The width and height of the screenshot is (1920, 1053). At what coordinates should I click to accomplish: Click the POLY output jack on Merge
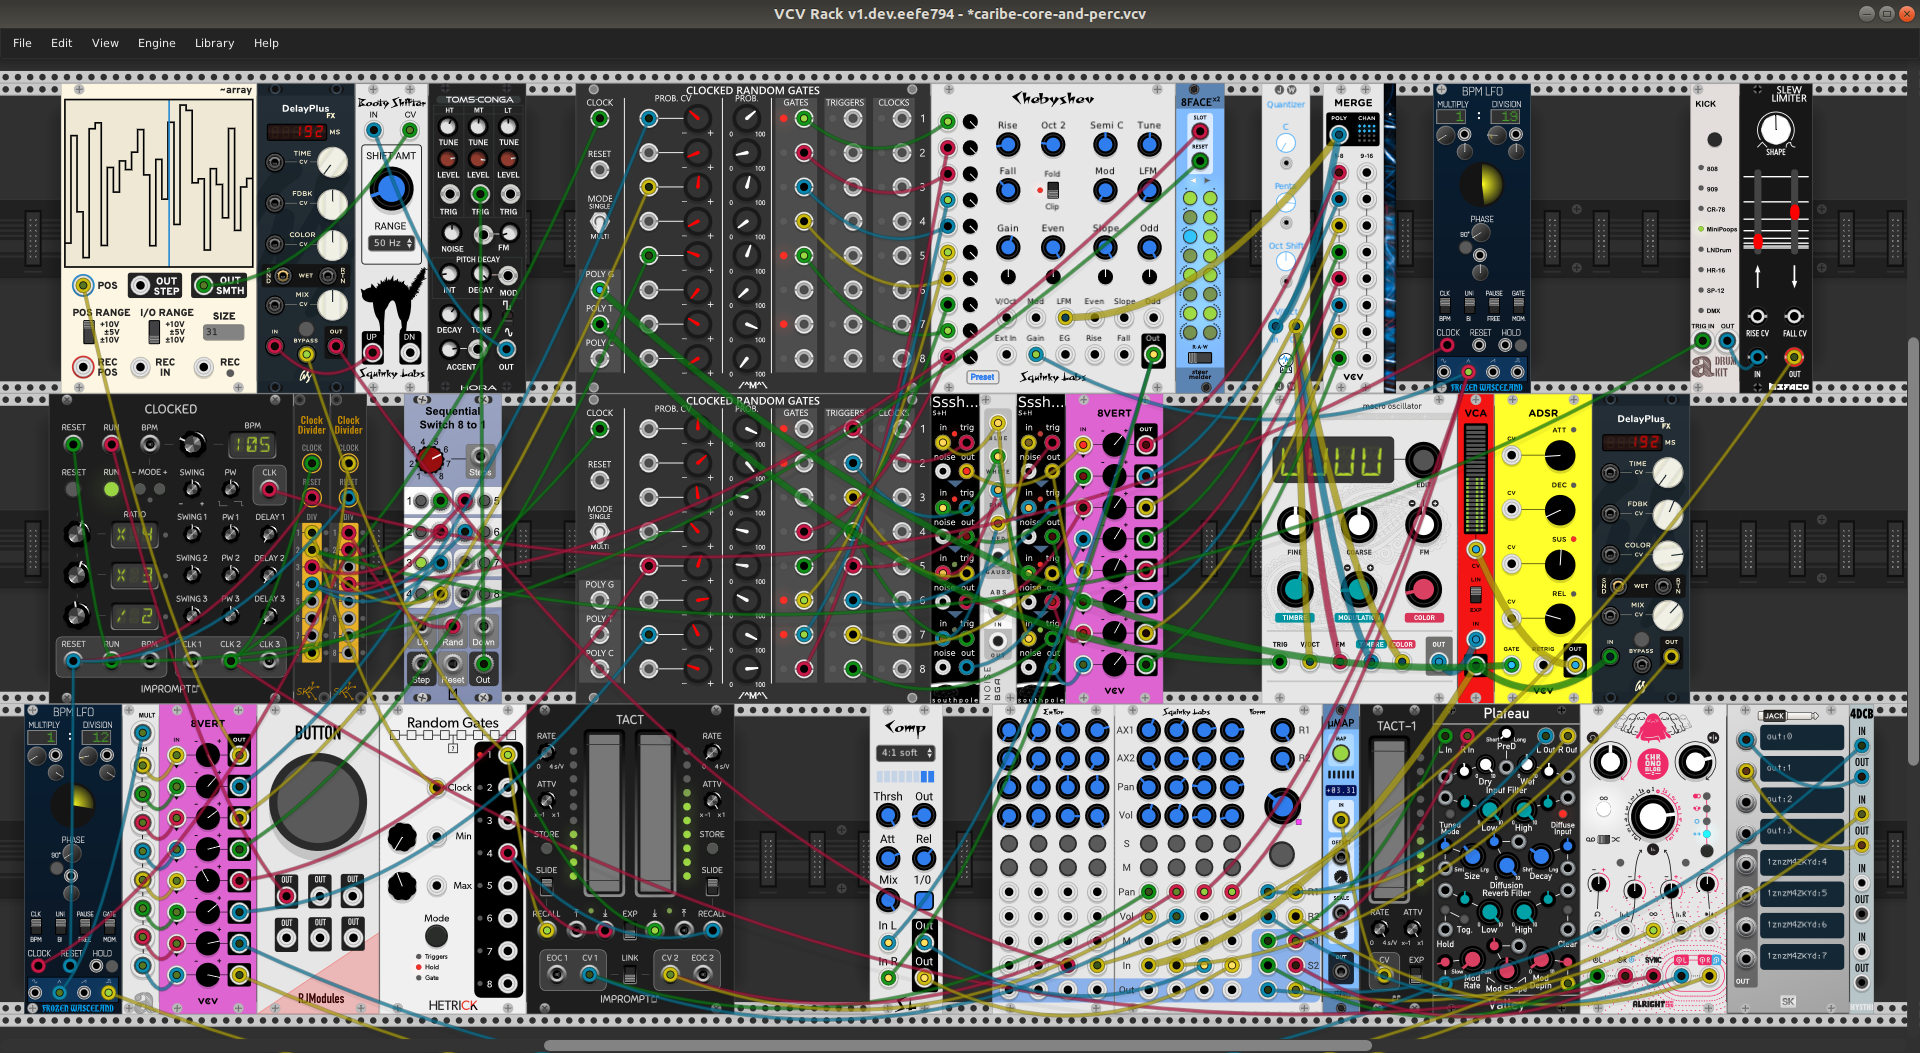tap(1338, 134)
